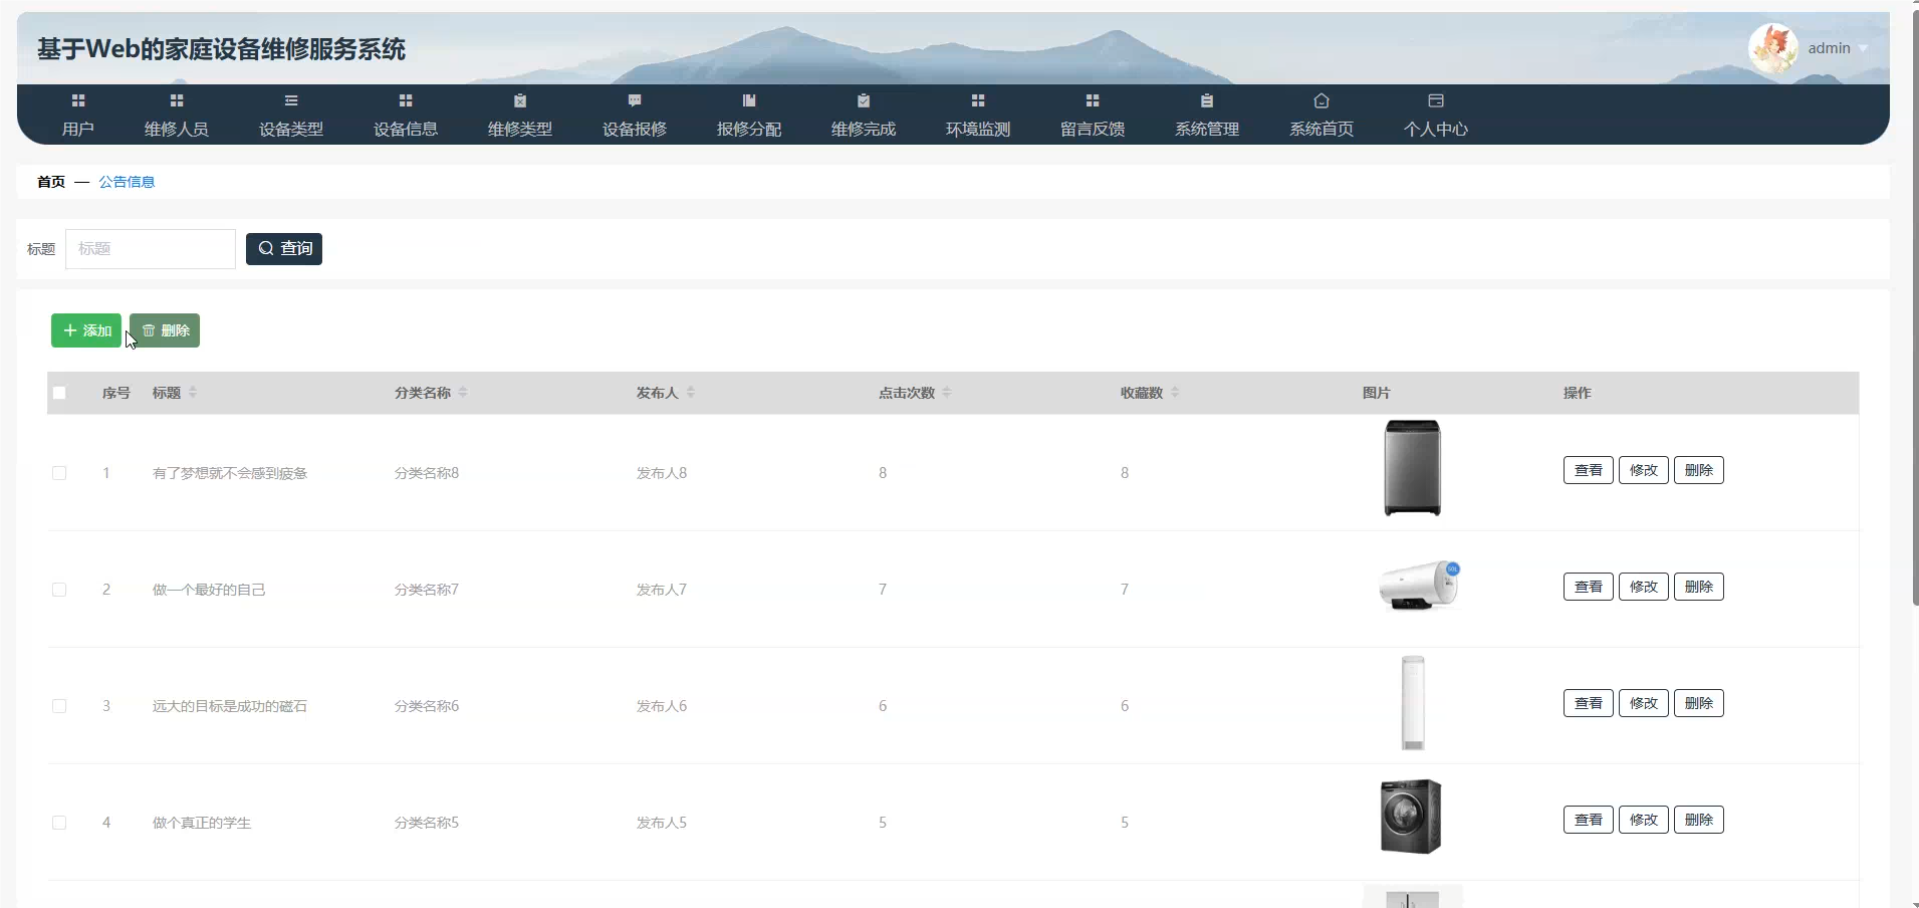Delete the 有了梦想就不会感到疲惫 row

[x=1698, y=470]
